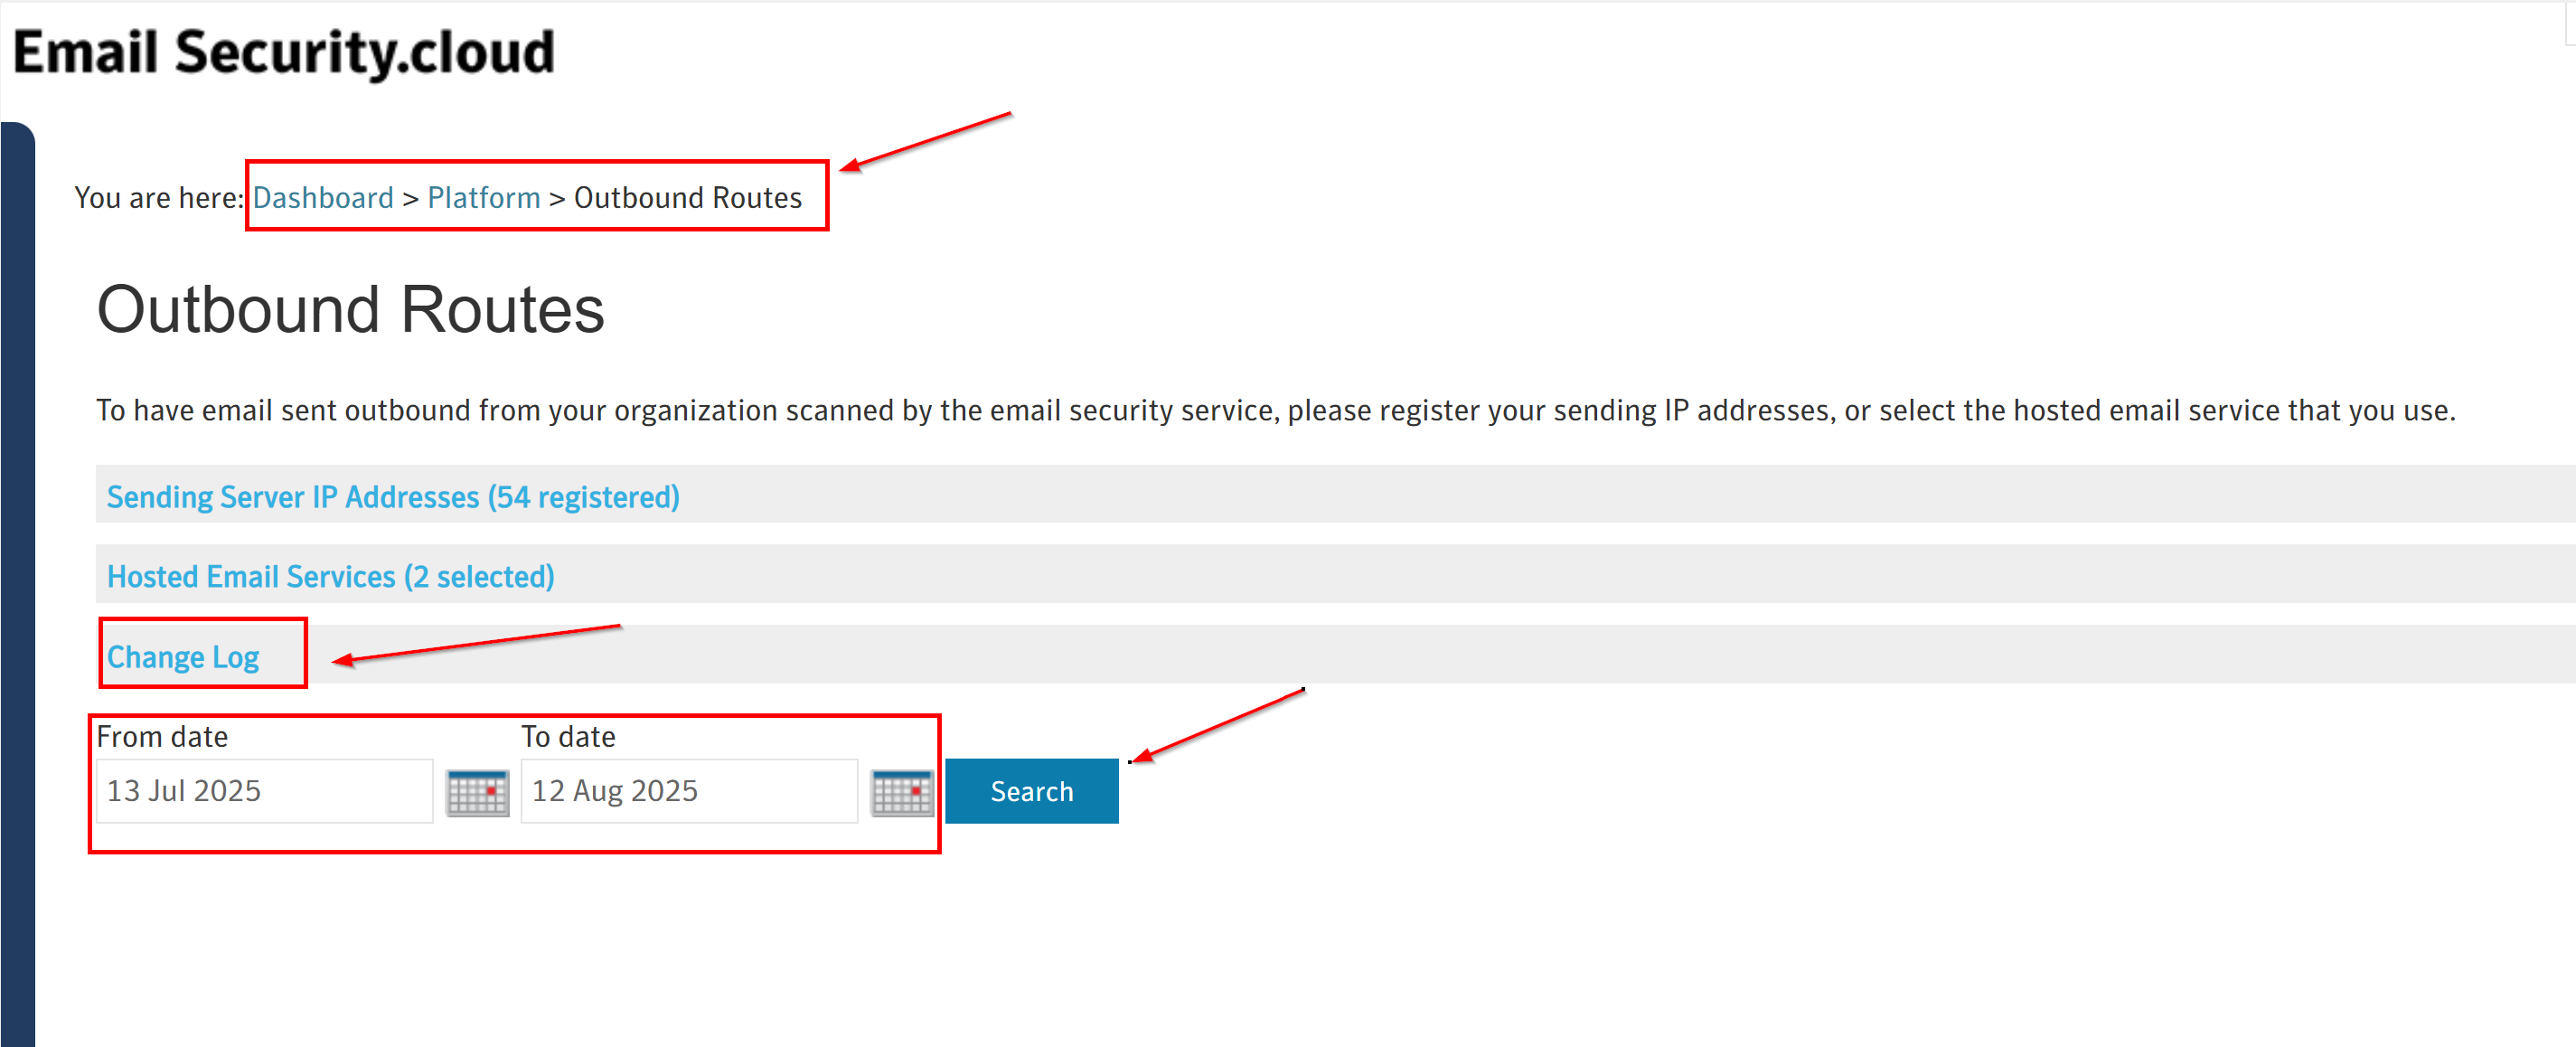Open the To date calendar picker icon
The width and height of the screenshot is (2576, 1047).
pyautogui.click(x=901, y=793)
